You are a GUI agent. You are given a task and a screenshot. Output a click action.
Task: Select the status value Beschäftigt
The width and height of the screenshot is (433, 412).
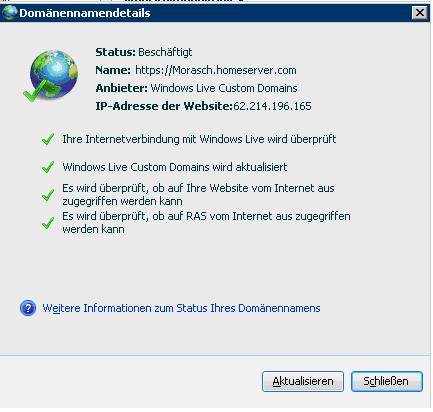165,52
